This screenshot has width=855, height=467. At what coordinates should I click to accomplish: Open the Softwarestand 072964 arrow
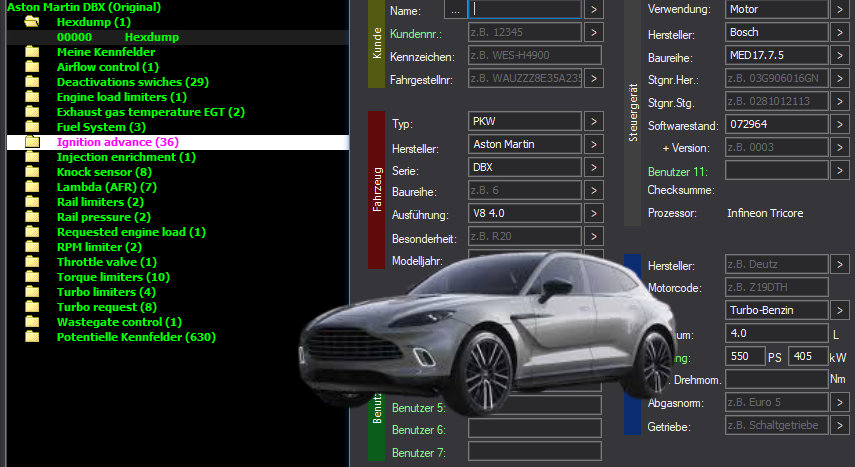tap(840, 124)
